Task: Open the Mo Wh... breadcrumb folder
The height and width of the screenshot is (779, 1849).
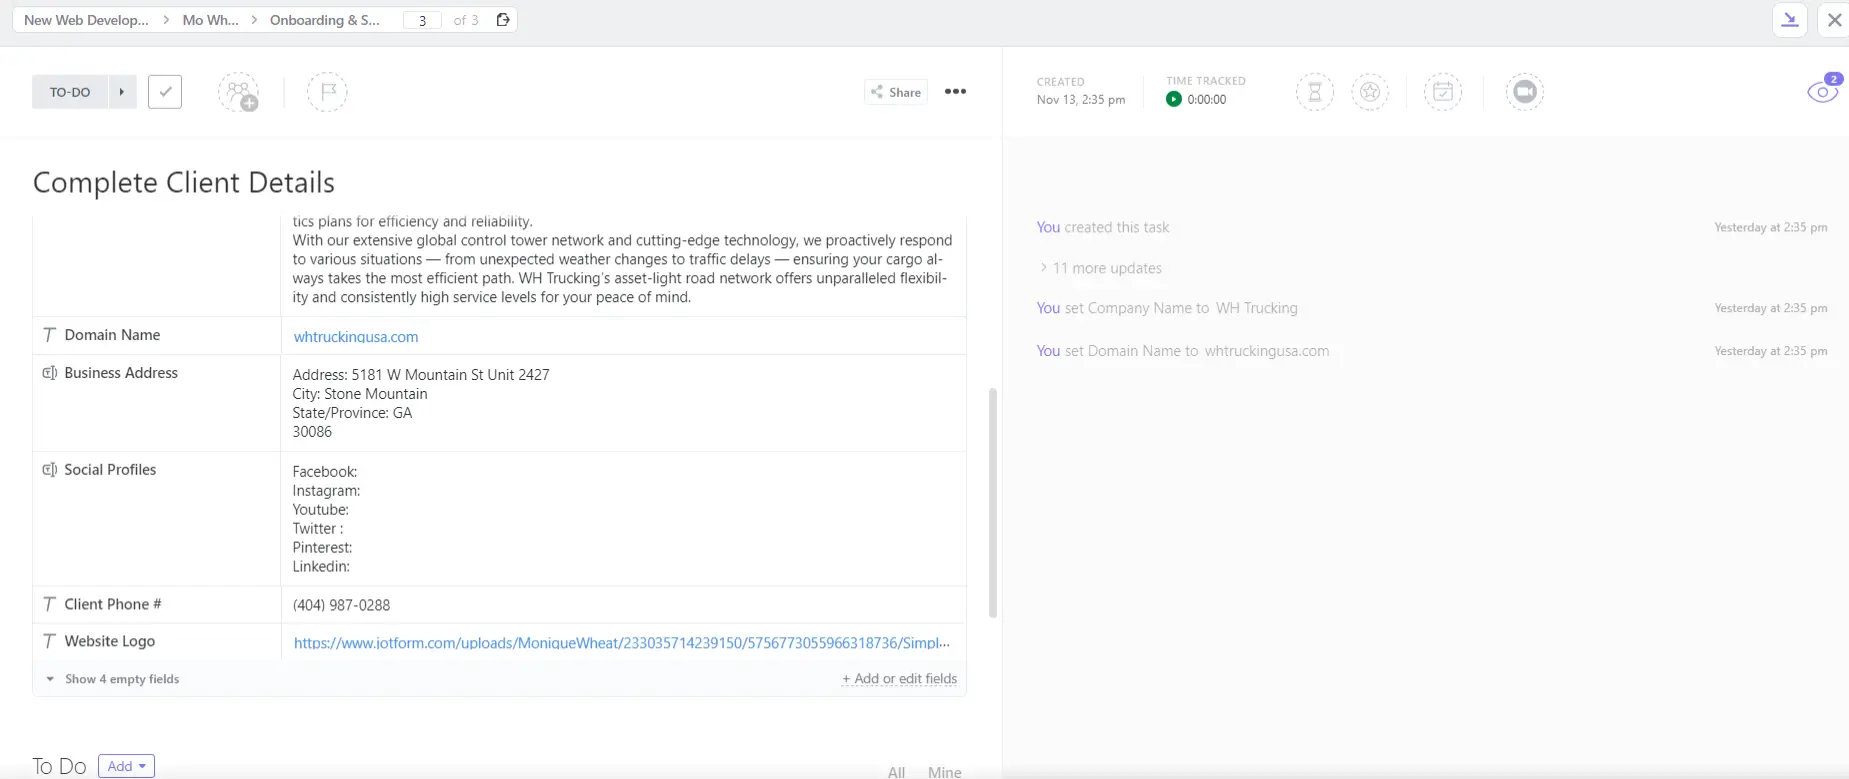Action: pyautogui.click(x=210, y=20)
